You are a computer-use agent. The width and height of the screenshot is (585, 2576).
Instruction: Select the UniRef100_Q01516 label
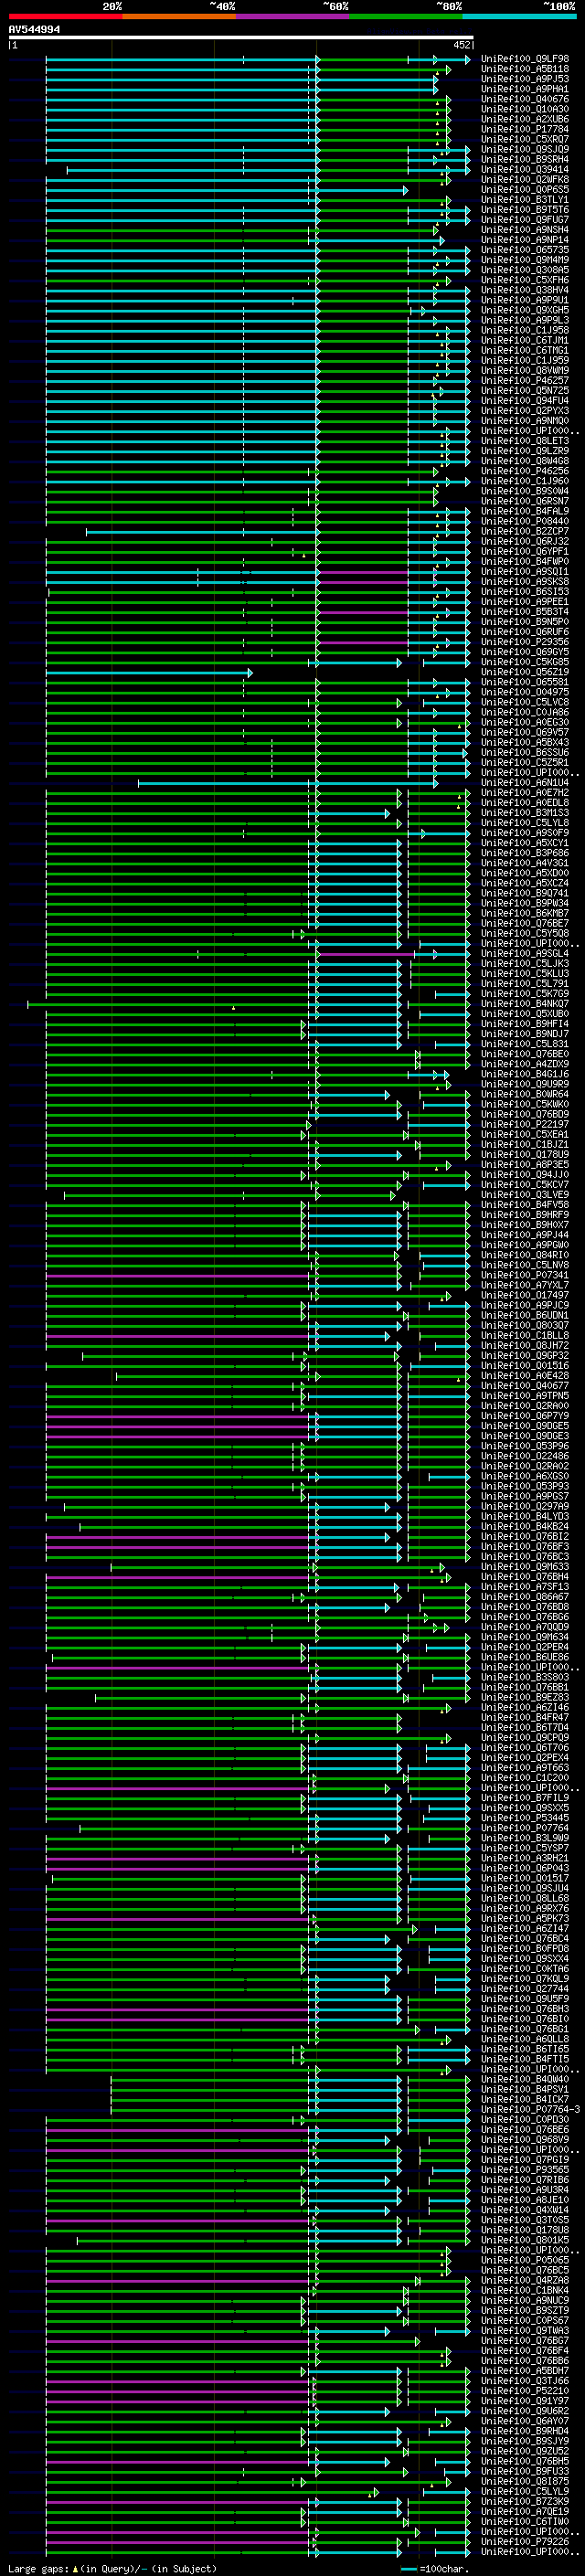coord(525,1366)
